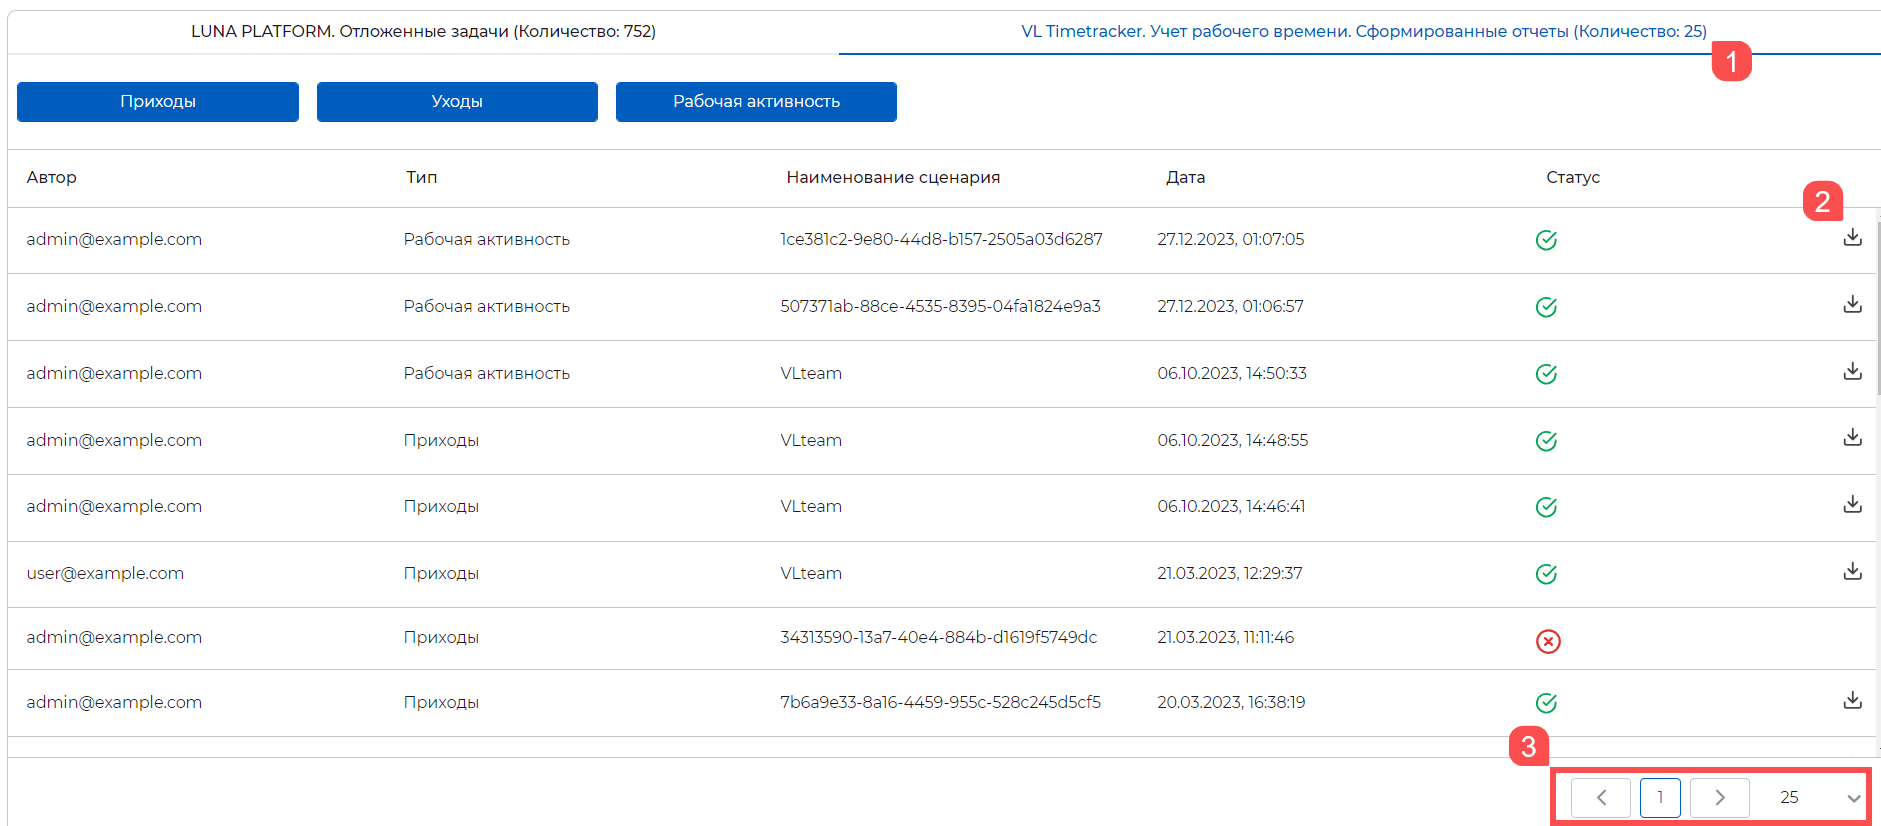Download report dated 27.12.2023, 01:07:05
1881x826 pixels.
(1852, 237)
